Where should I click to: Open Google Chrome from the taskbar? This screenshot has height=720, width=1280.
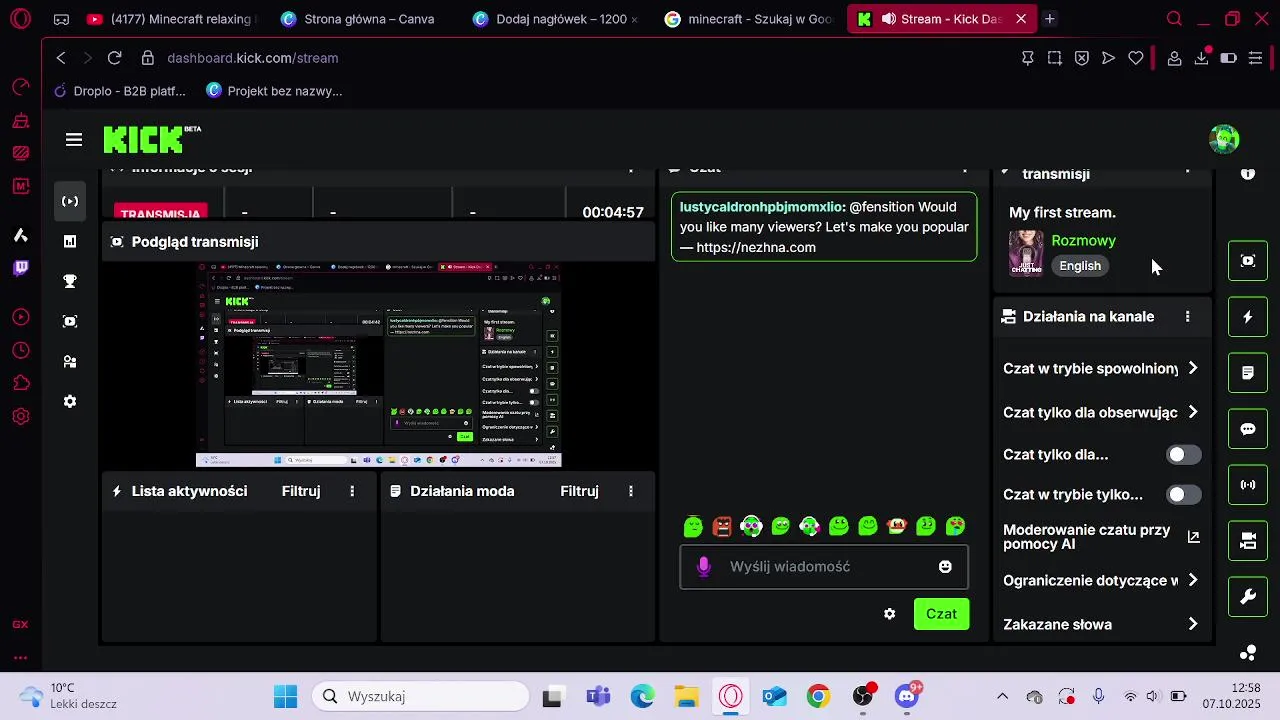coord(818,696)
